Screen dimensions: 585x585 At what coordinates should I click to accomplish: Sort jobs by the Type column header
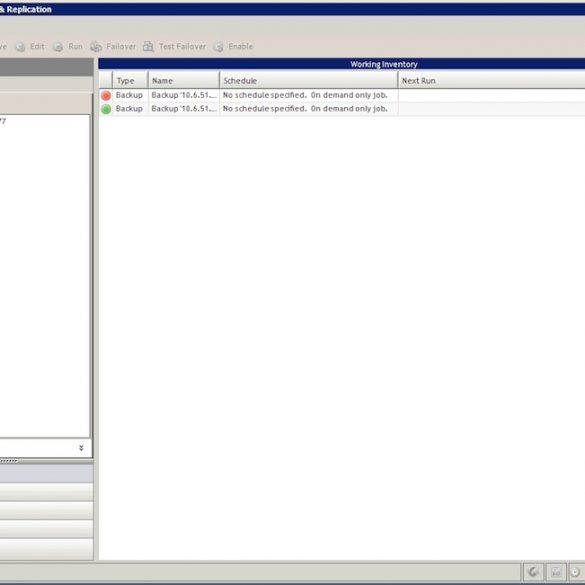[130, 81]
